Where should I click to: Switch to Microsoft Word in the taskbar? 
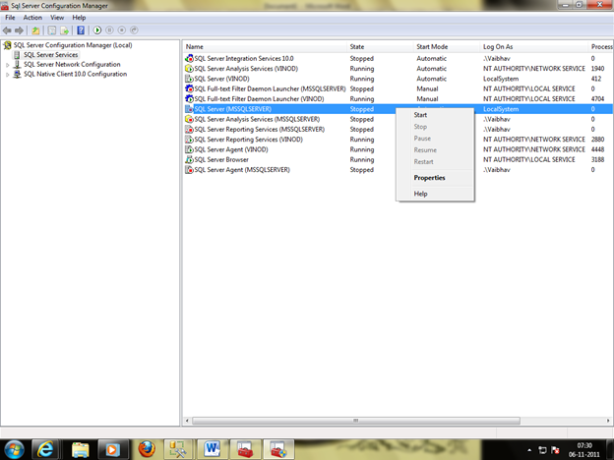tap(211, 449)
